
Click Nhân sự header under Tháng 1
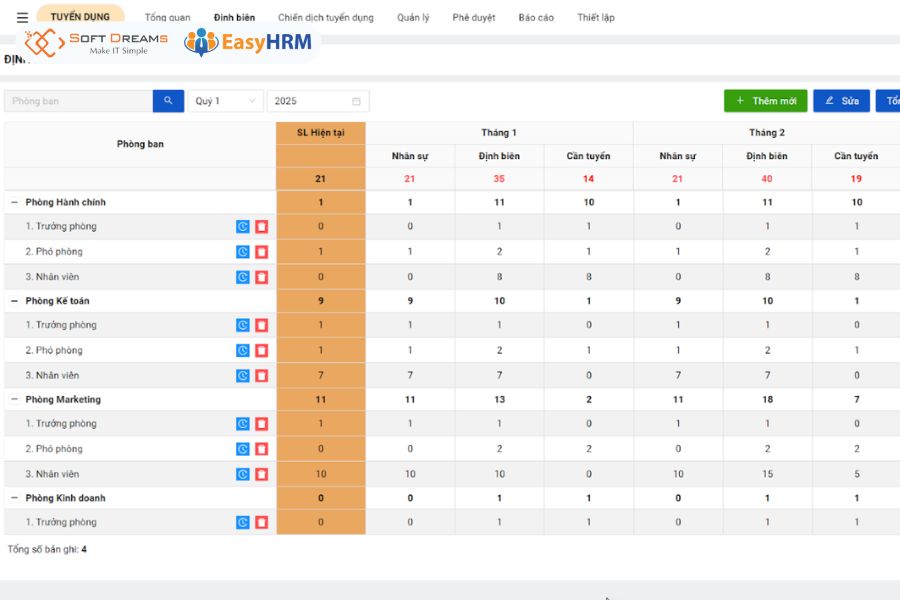coord(410,156)
